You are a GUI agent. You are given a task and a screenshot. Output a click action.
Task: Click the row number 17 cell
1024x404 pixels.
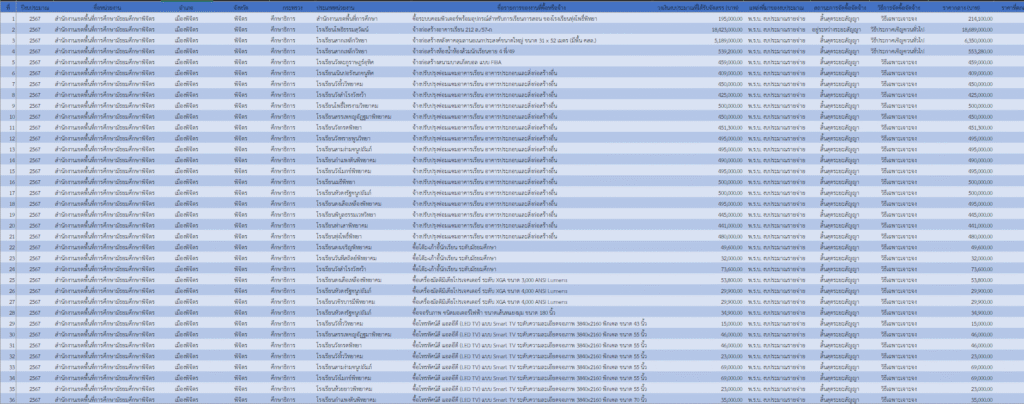pyautogui.click(x=9, y=193)
